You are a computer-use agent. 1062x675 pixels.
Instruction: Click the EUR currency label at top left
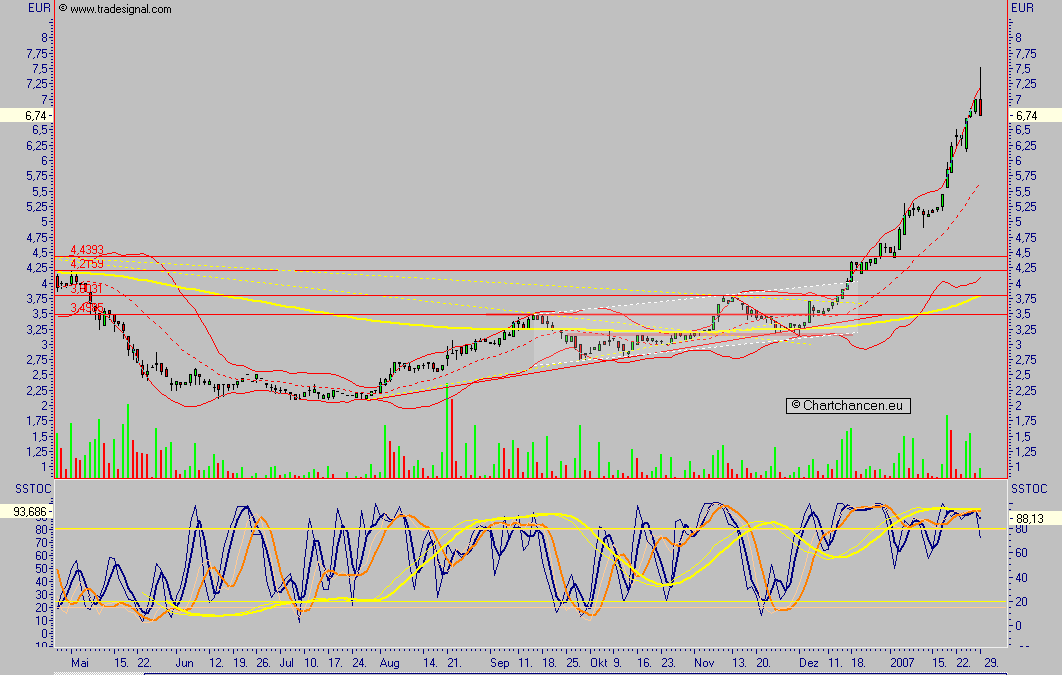pyautogui.click(x=39, y=8)
